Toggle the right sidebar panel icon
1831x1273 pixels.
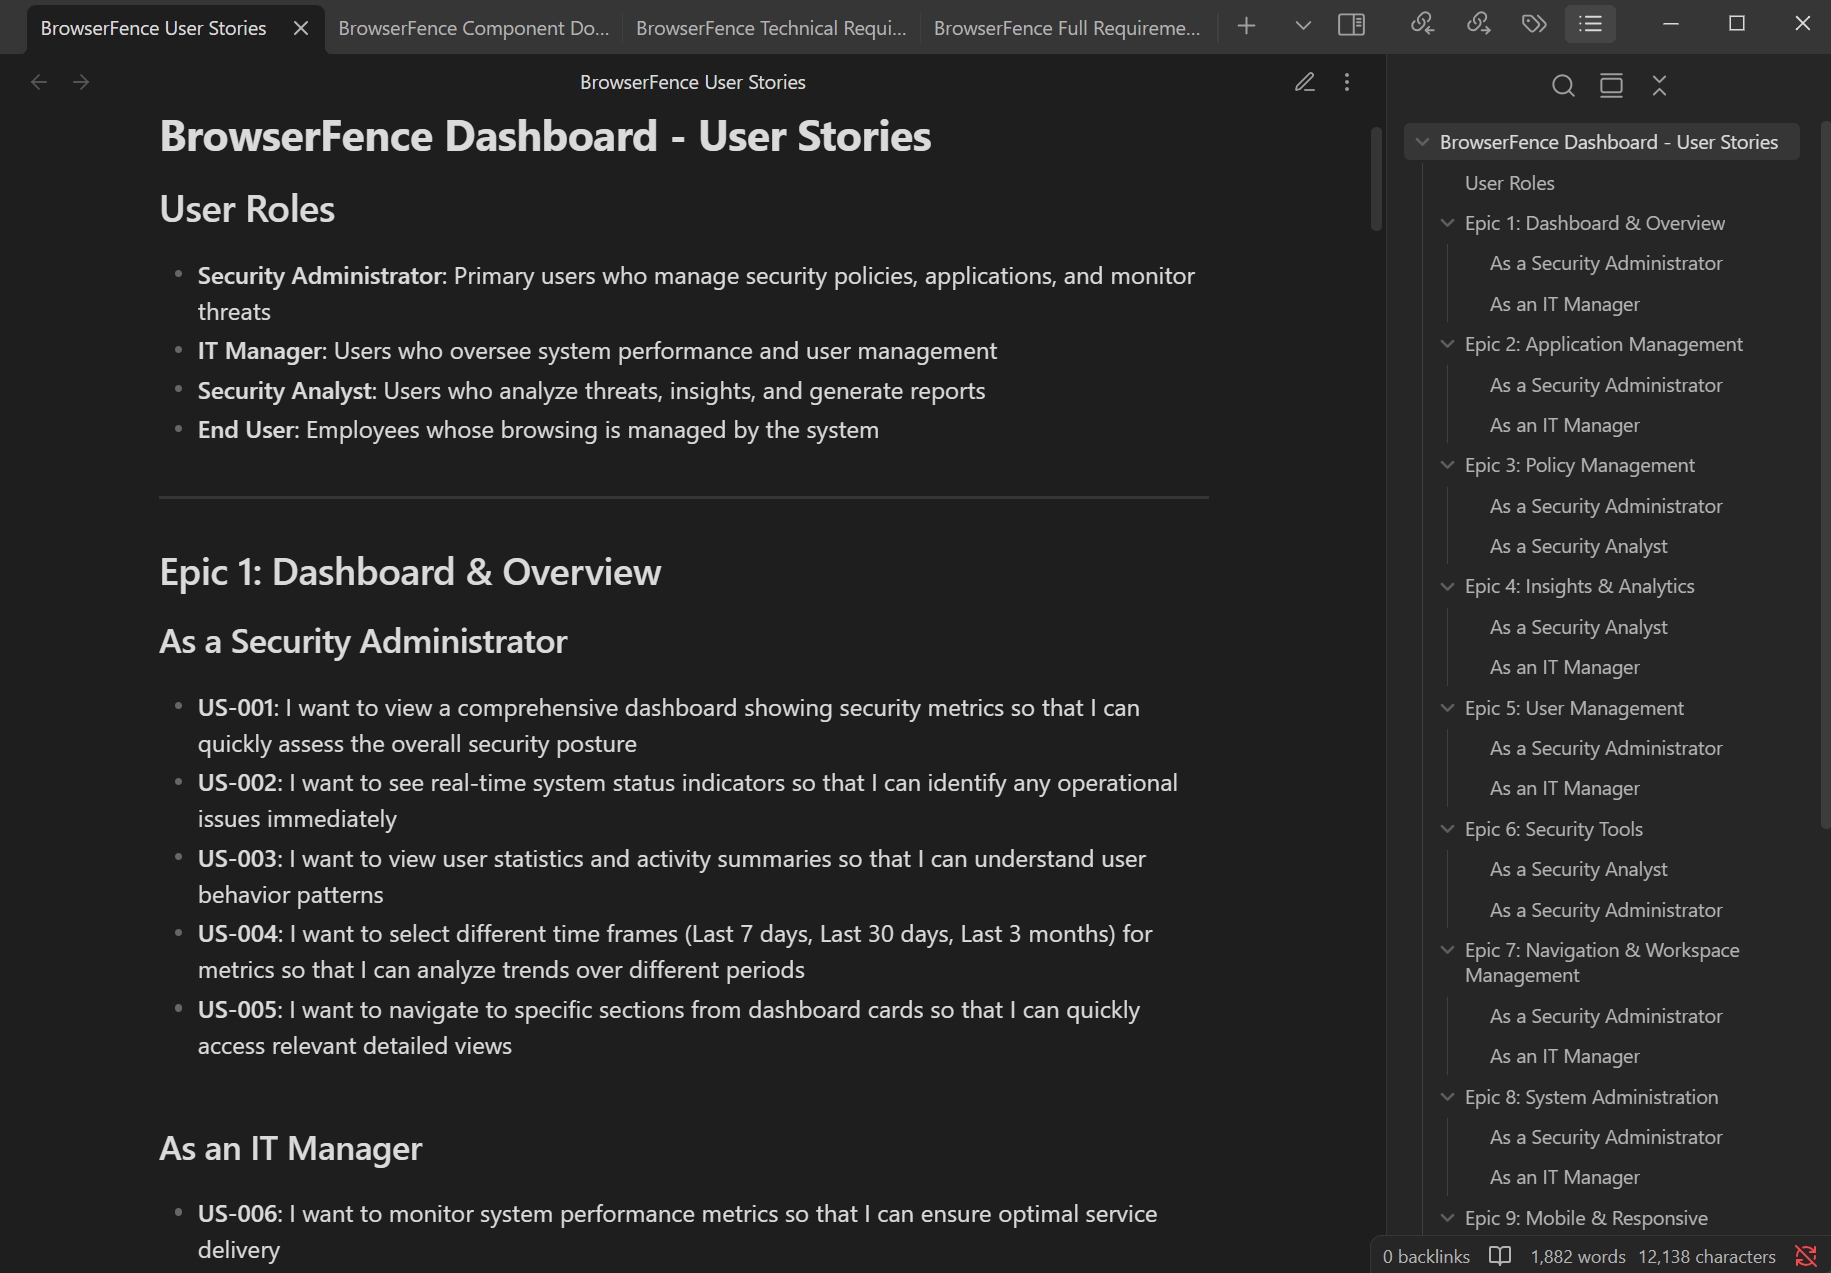(1352, 25)
